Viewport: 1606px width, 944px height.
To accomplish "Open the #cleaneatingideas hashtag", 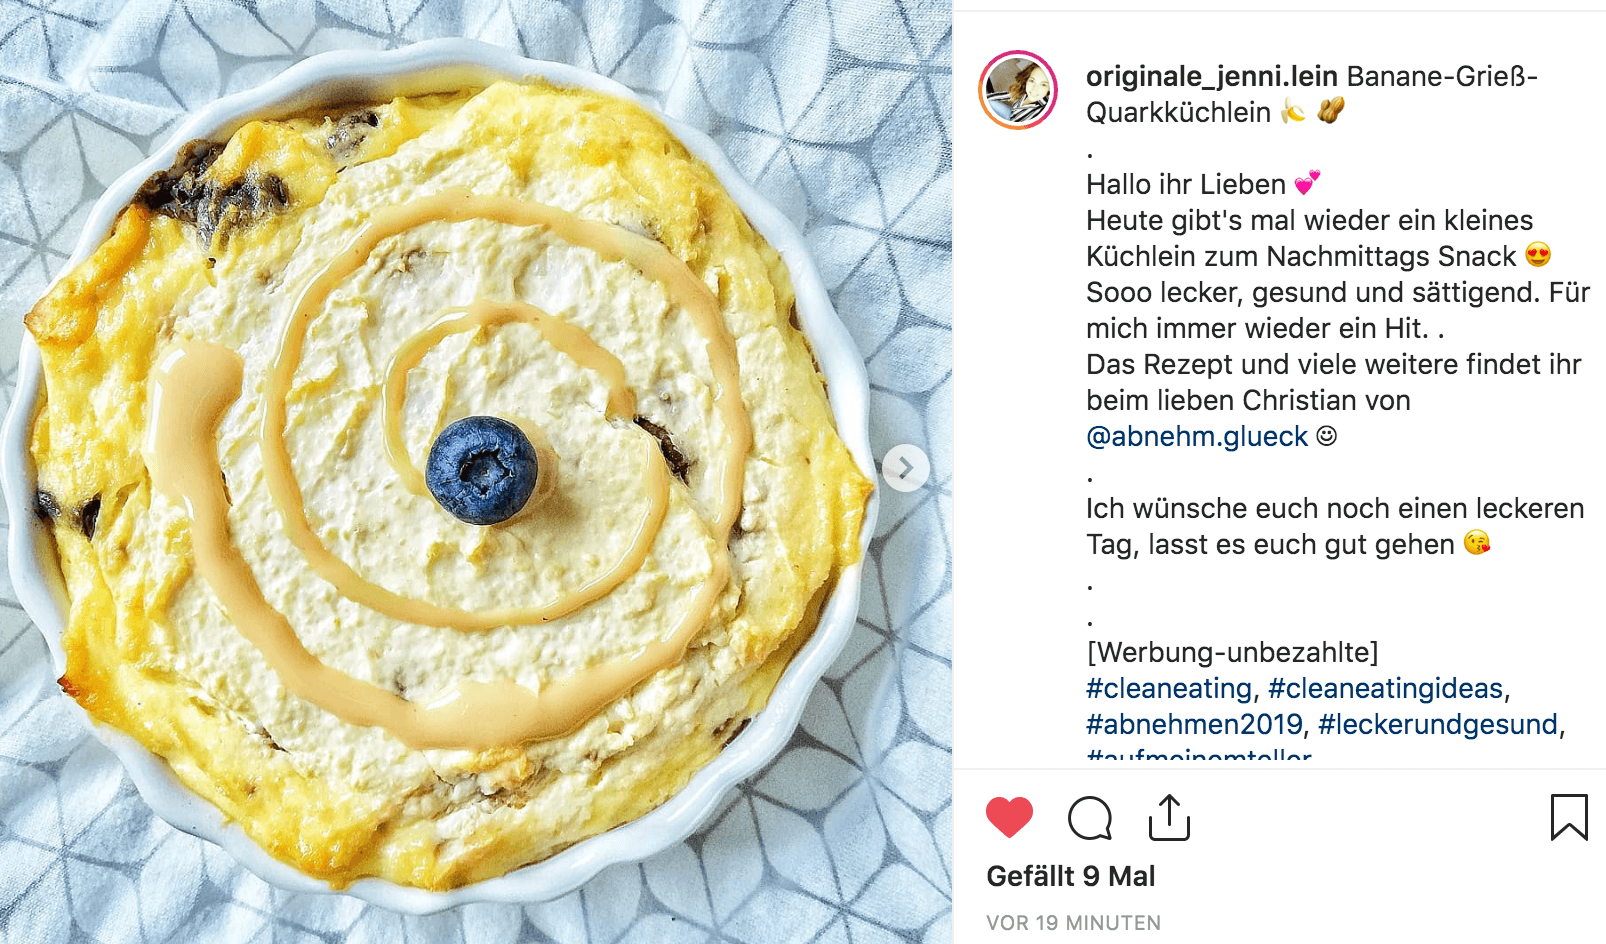I will [1386, 688].
